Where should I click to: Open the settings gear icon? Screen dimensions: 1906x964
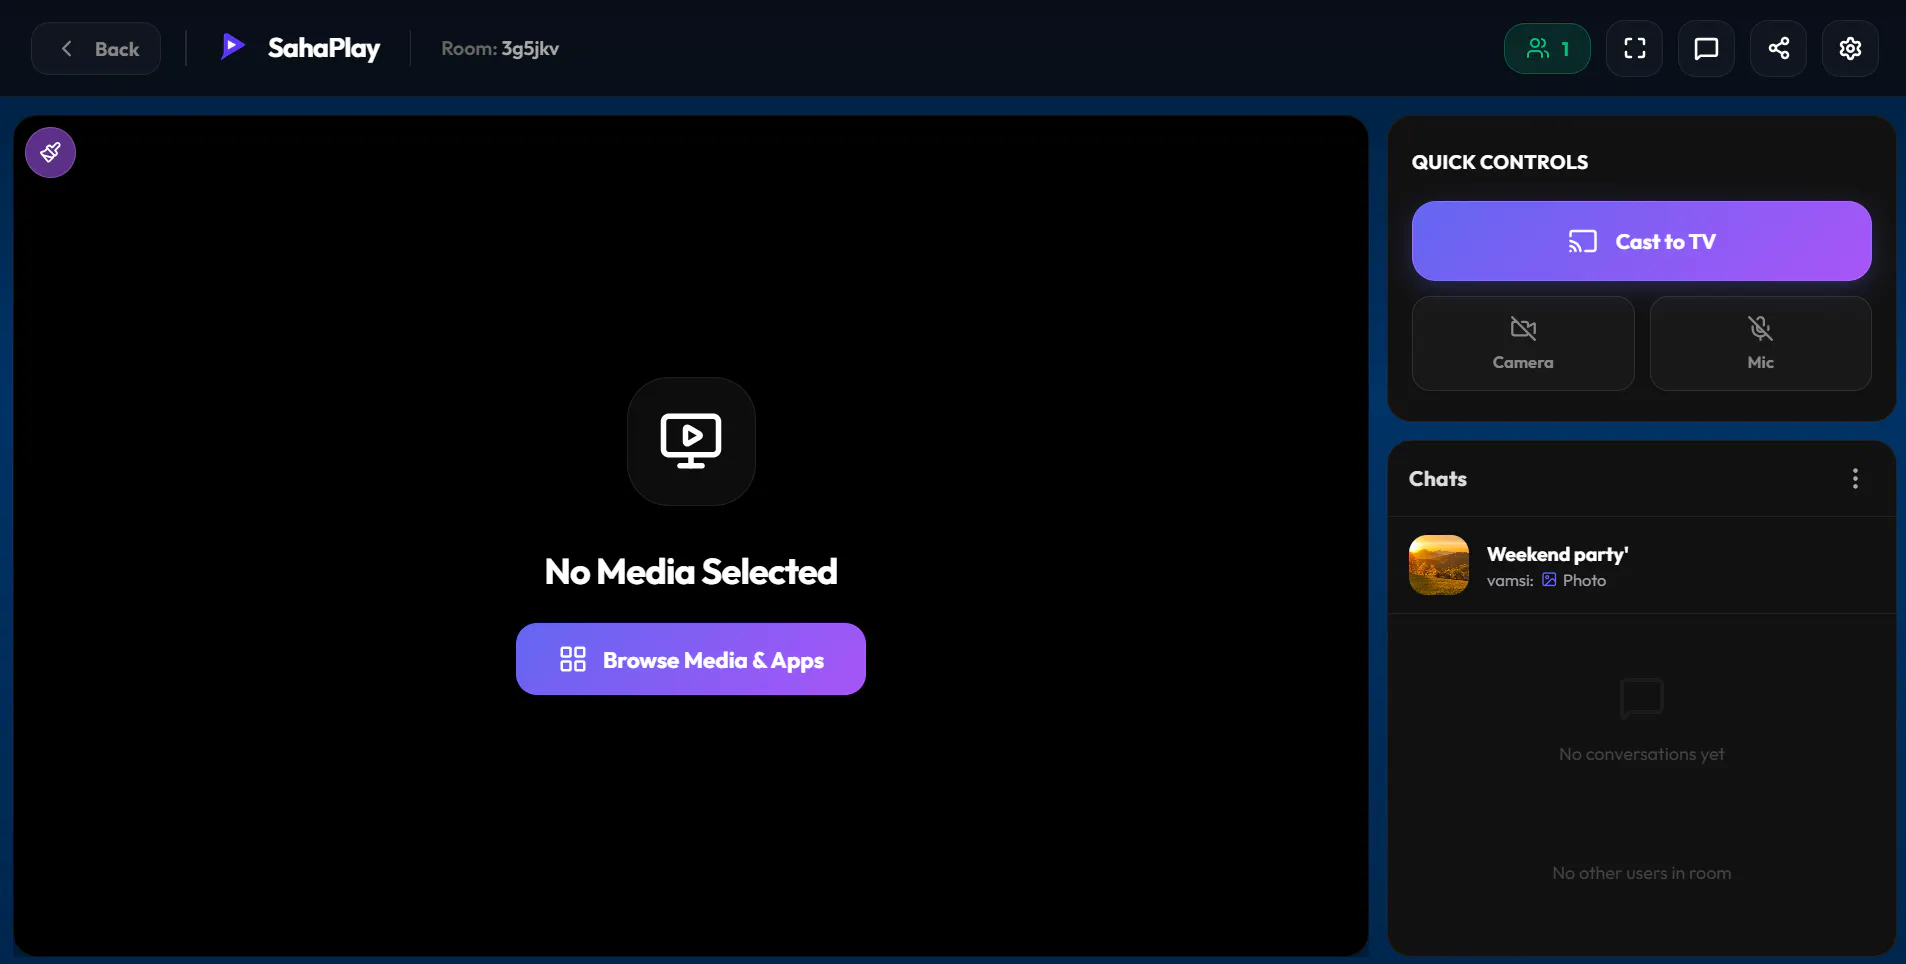point(1850,48)
